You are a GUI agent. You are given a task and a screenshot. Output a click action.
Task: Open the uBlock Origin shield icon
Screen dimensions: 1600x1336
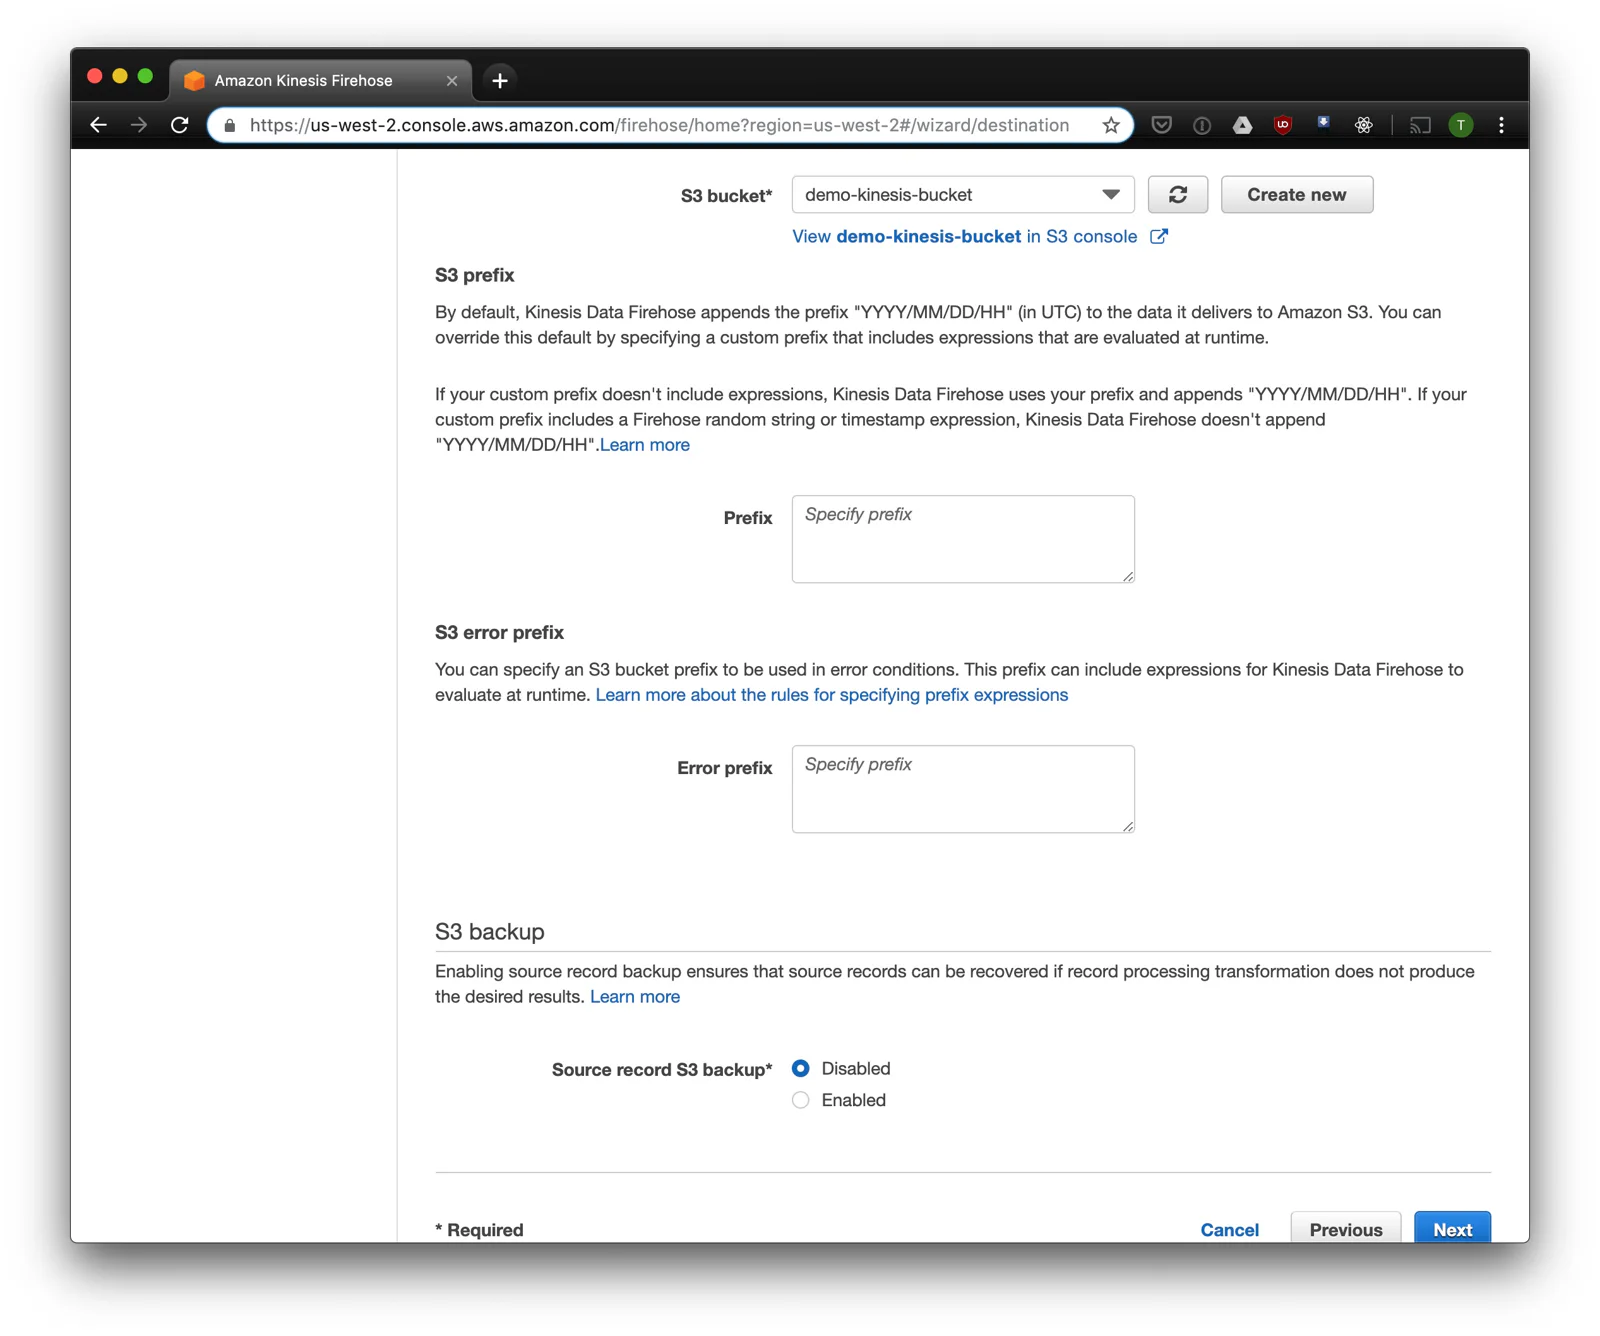click(1283, 125)
